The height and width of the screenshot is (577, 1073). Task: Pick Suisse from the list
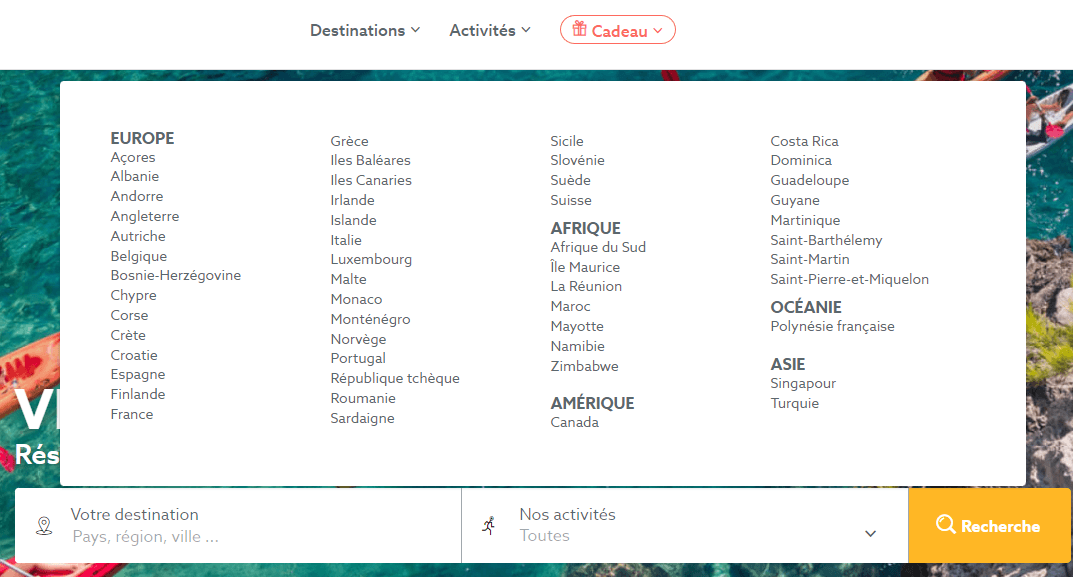[x=571, y=201]
